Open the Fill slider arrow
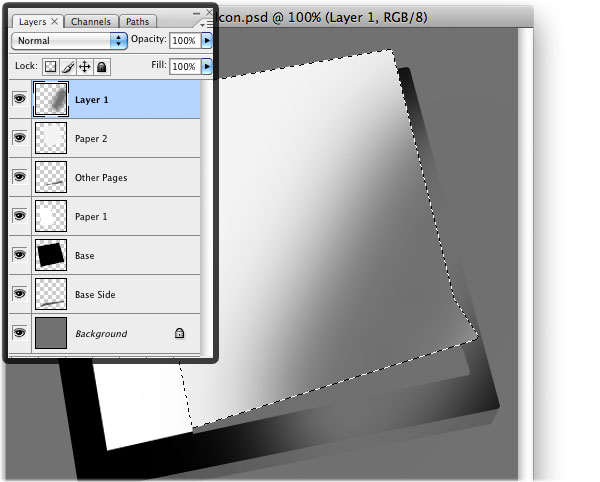The image size is (600, 482). pos(207,67)
